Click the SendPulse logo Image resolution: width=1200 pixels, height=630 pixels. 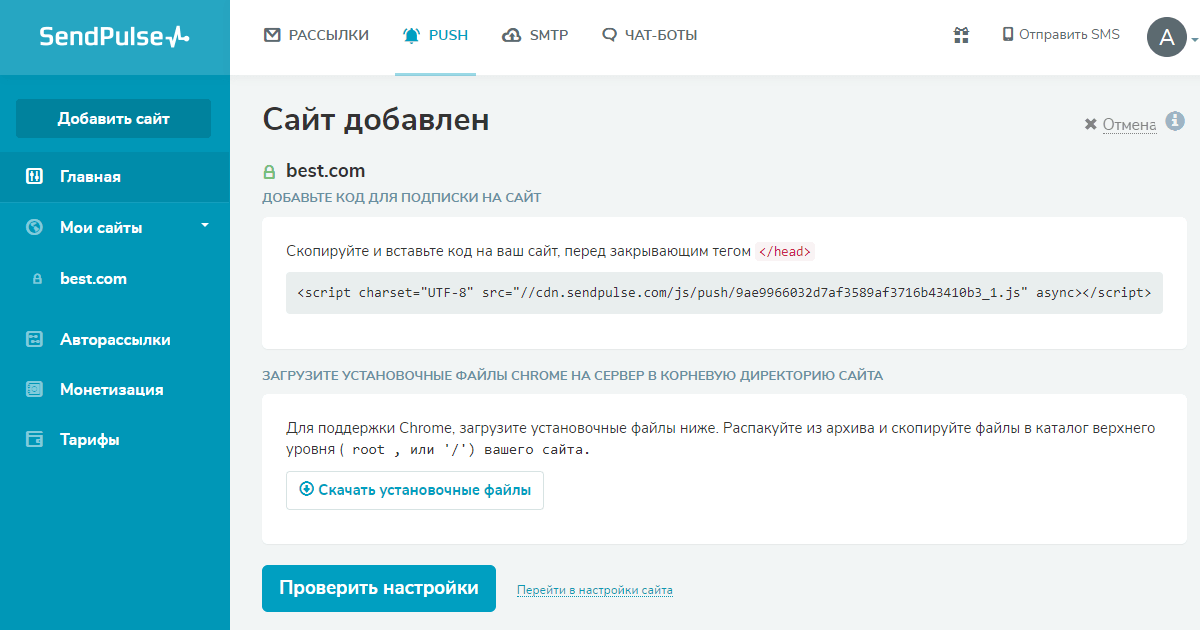coord(114,37)
